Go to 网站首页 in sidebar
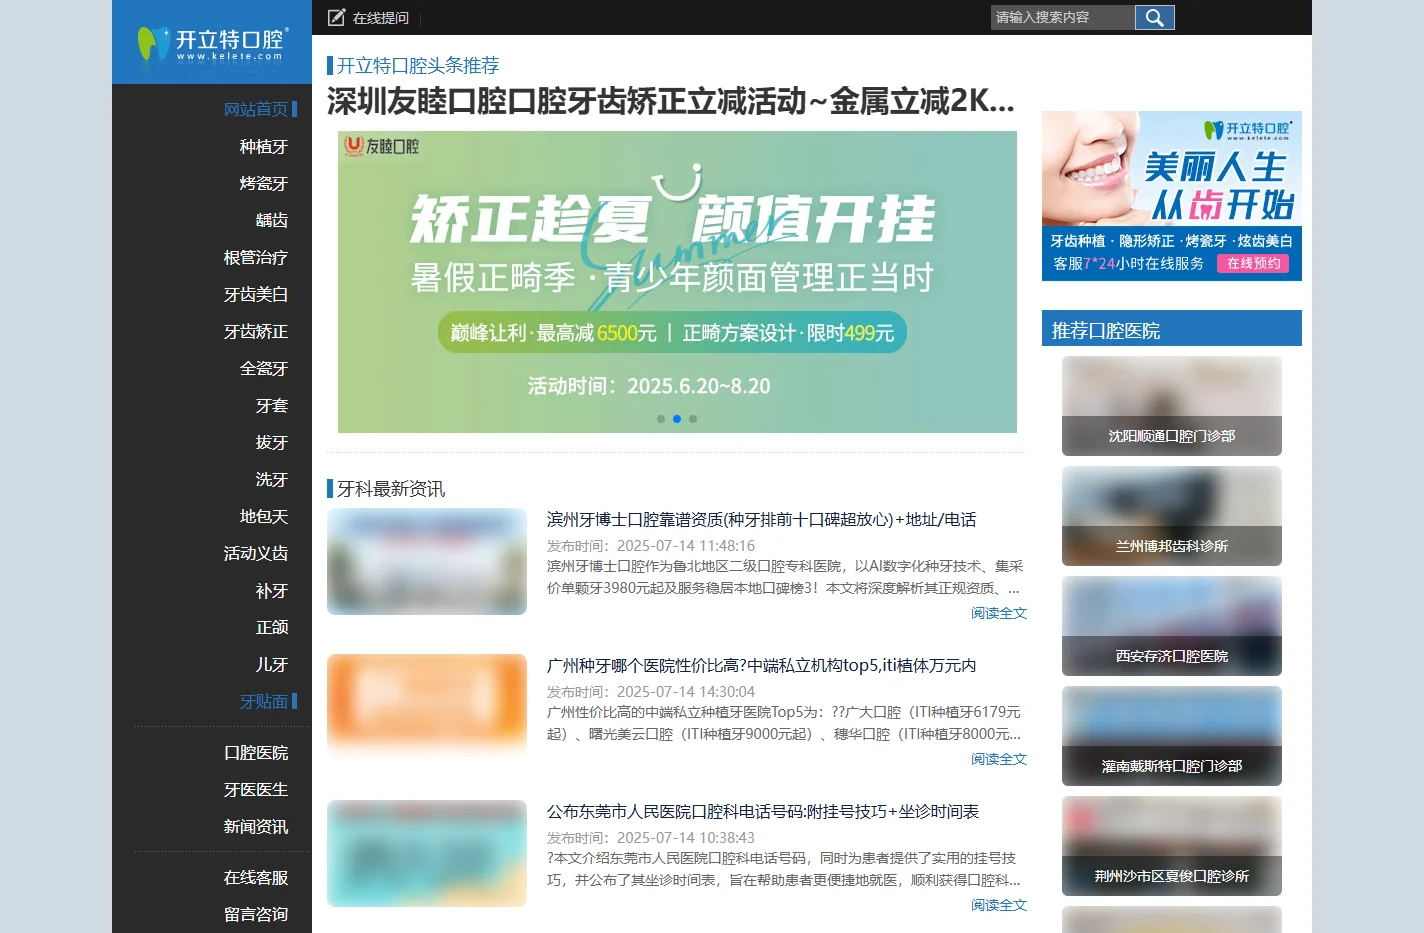Image resolution: width=1424 pixels, height=933 pixels. pos(256,109)
